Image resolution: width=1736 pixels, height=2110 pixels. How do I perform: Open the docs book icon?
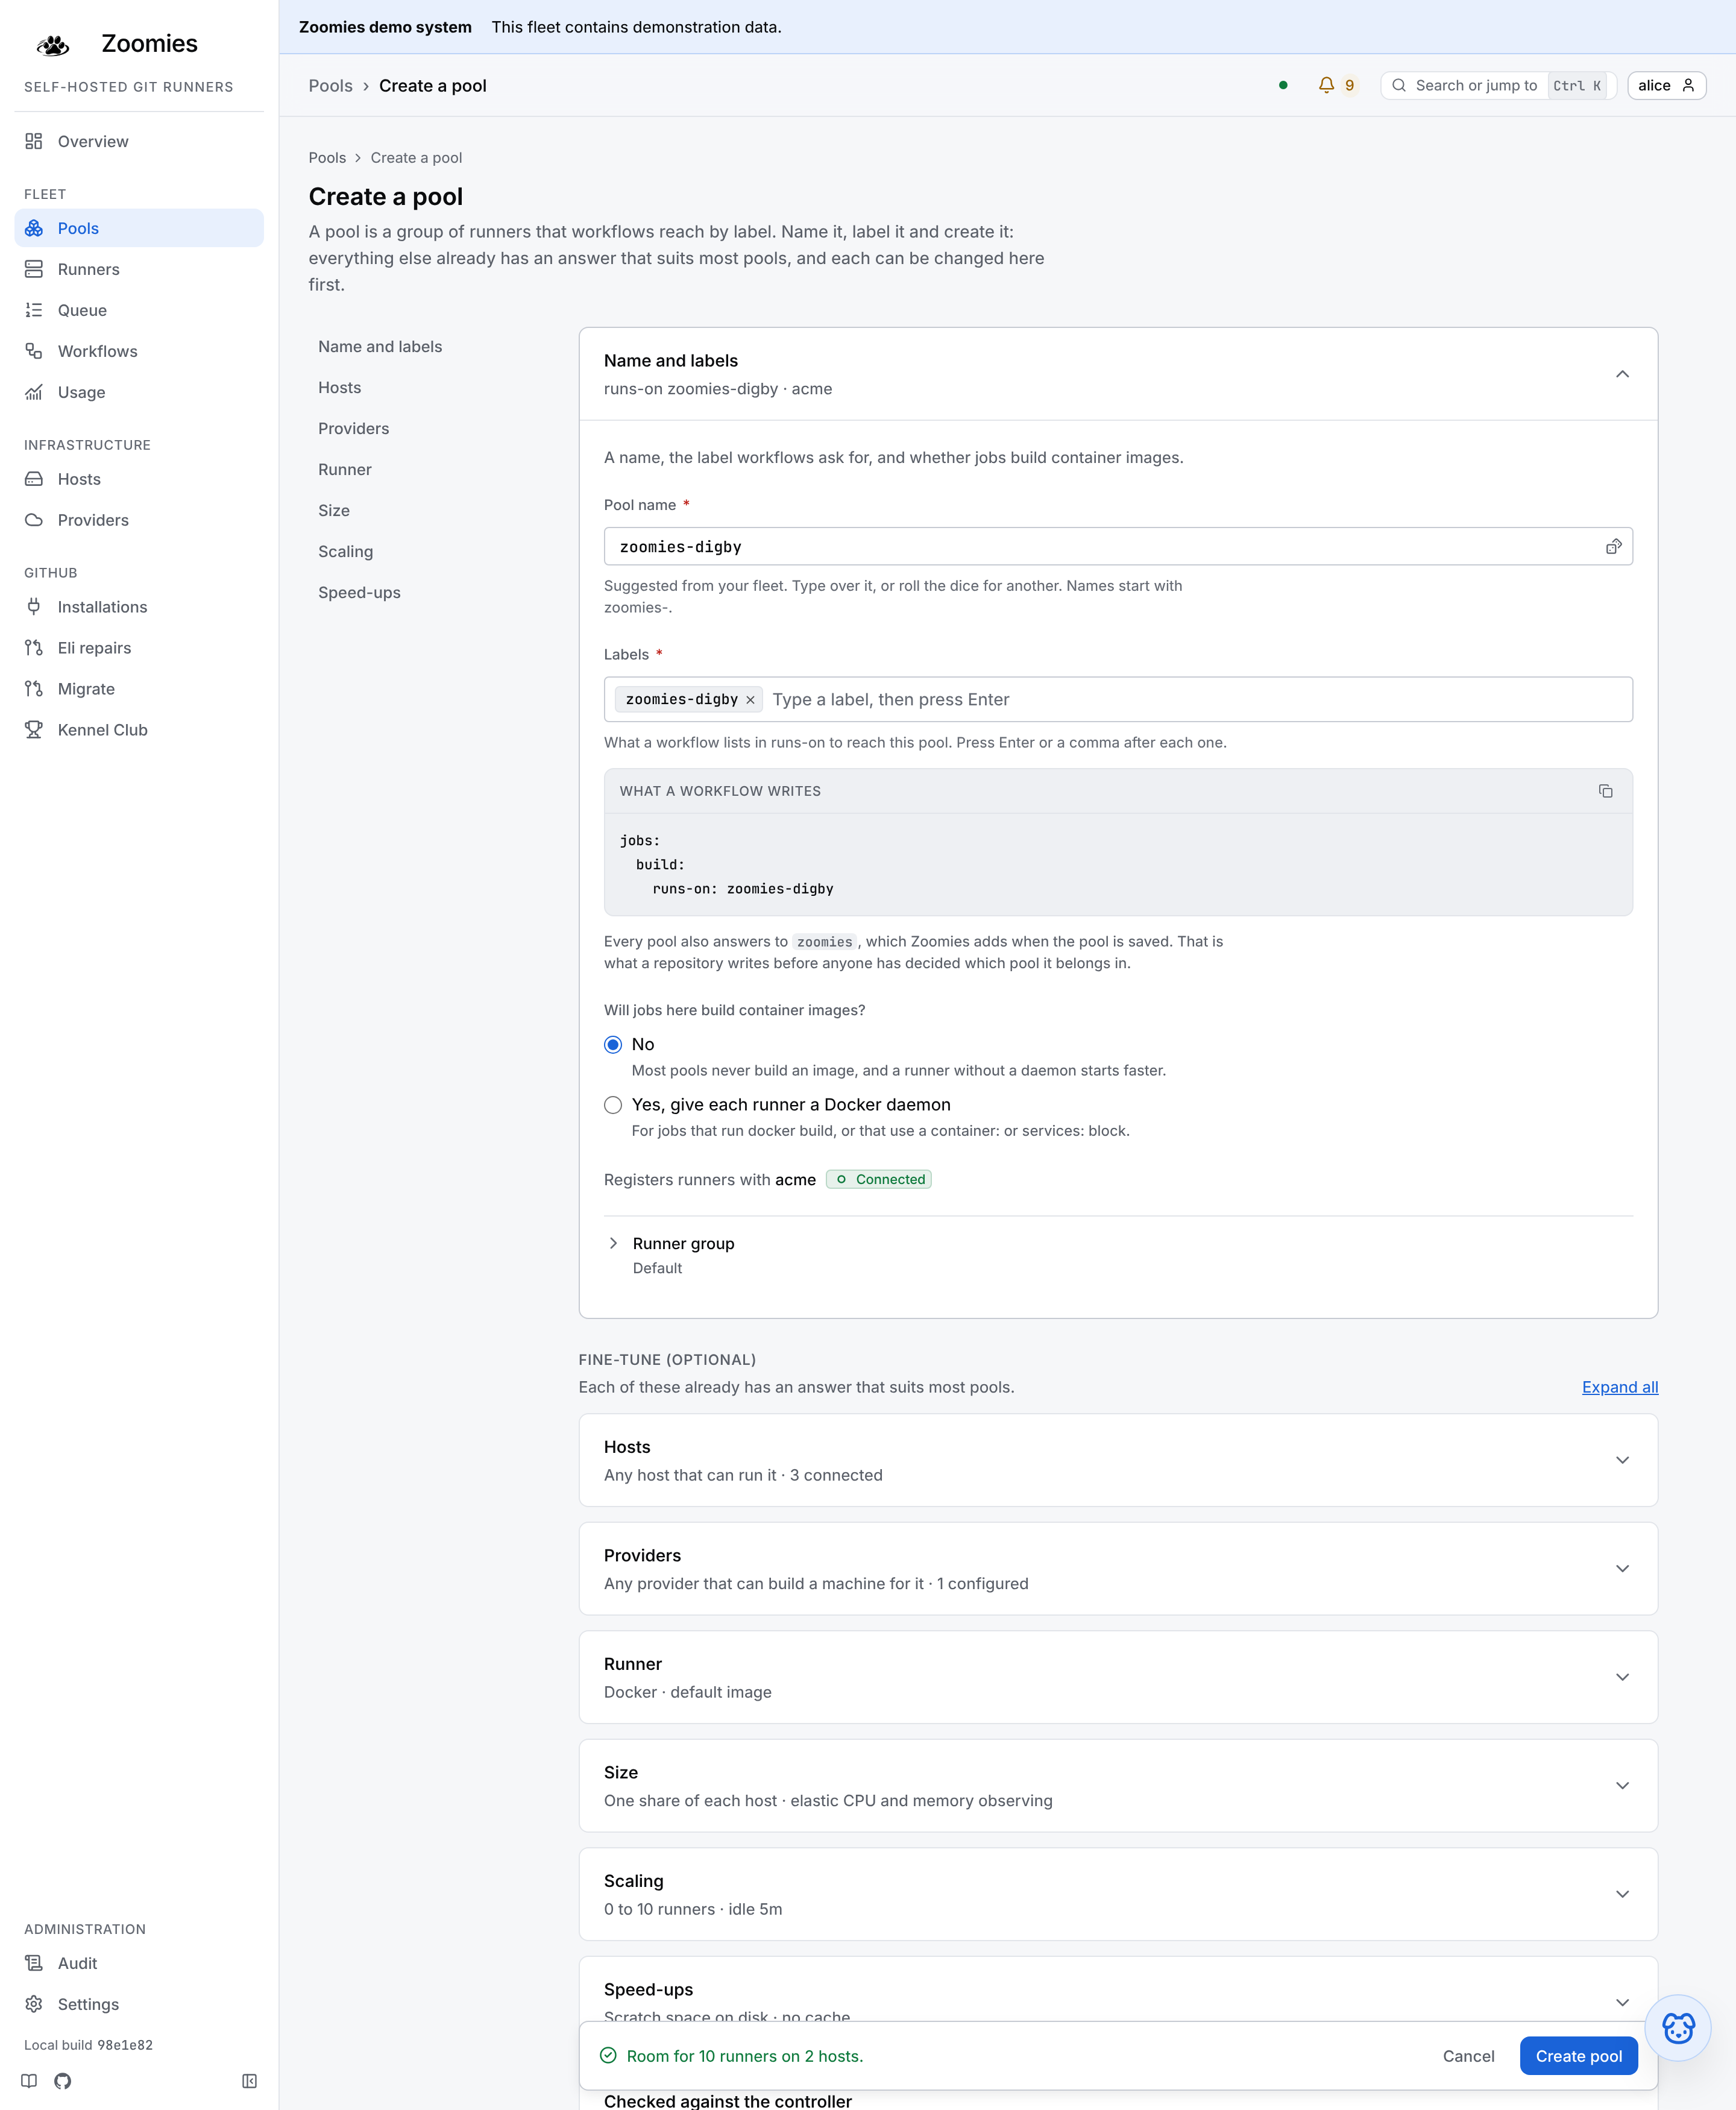(30, 2081)
